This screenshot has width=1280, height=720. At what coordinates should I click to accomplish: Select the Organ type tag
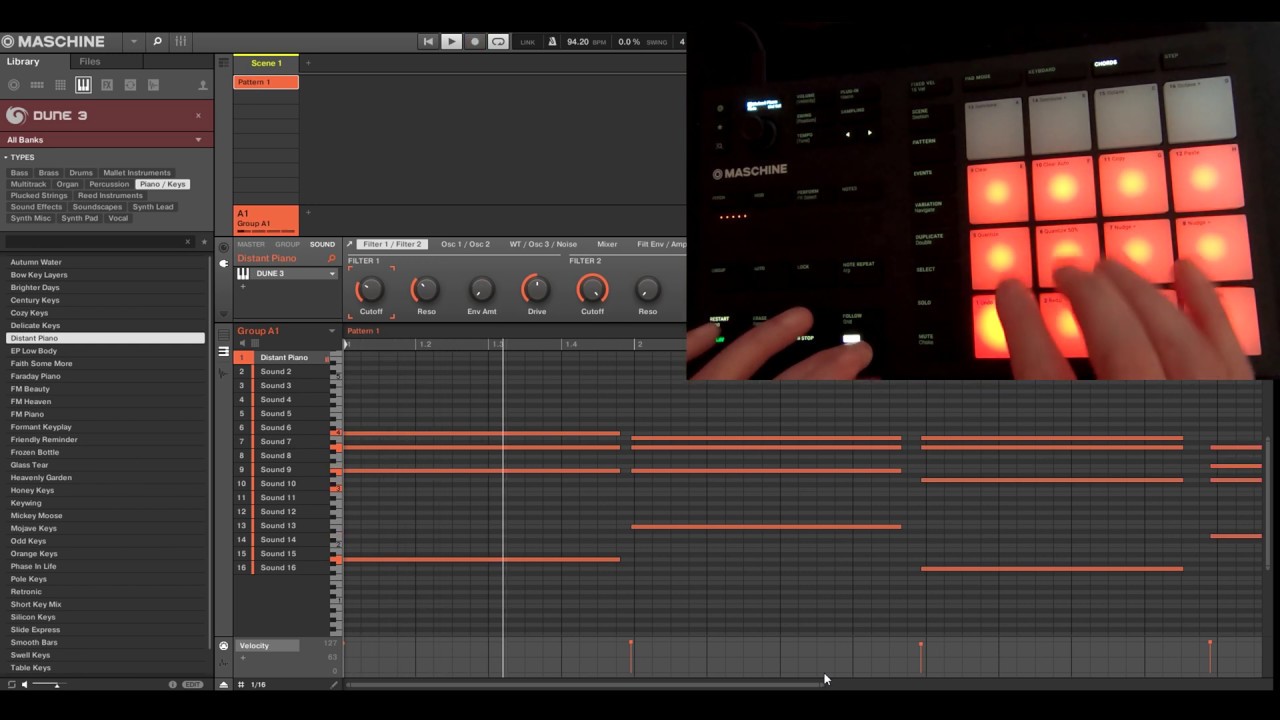[x=67, y=184]
